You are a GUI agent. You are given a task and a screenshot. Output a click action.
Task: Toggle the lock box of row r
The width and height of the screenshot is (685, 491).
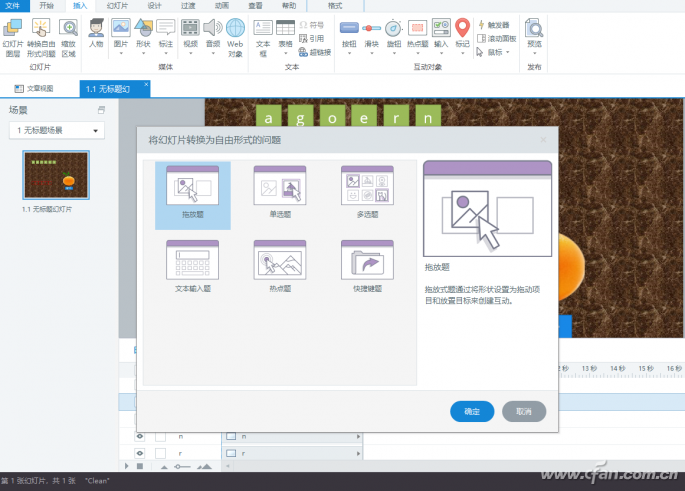160,453
